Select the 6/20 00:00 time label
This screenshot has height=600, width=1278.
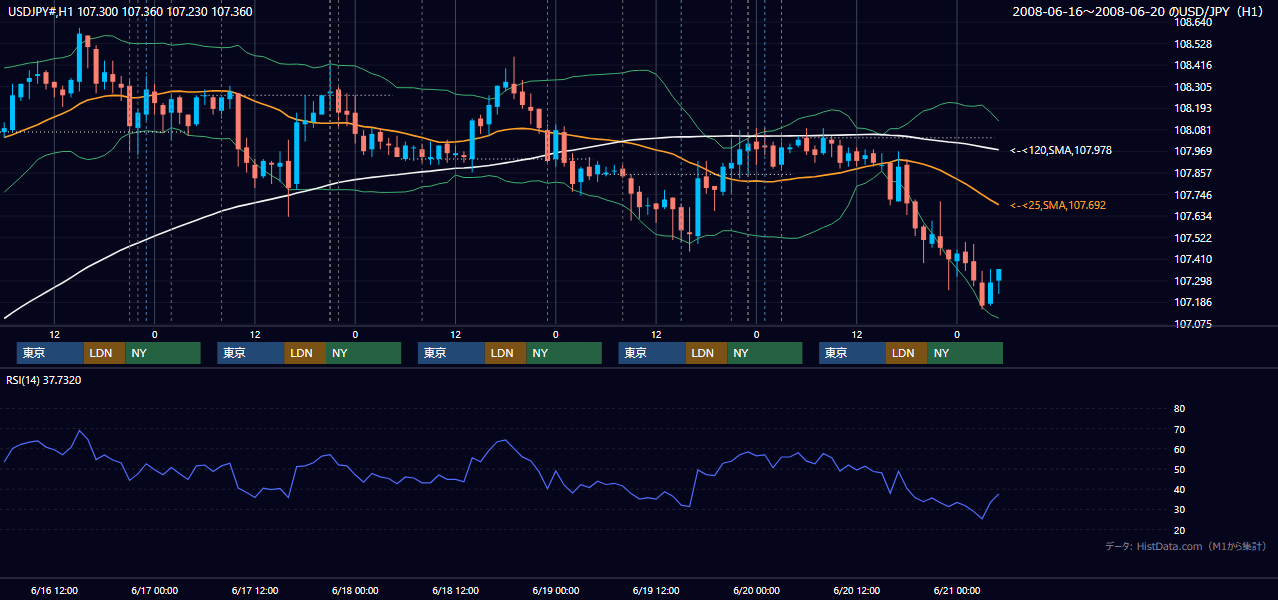(x=757, y=590)
